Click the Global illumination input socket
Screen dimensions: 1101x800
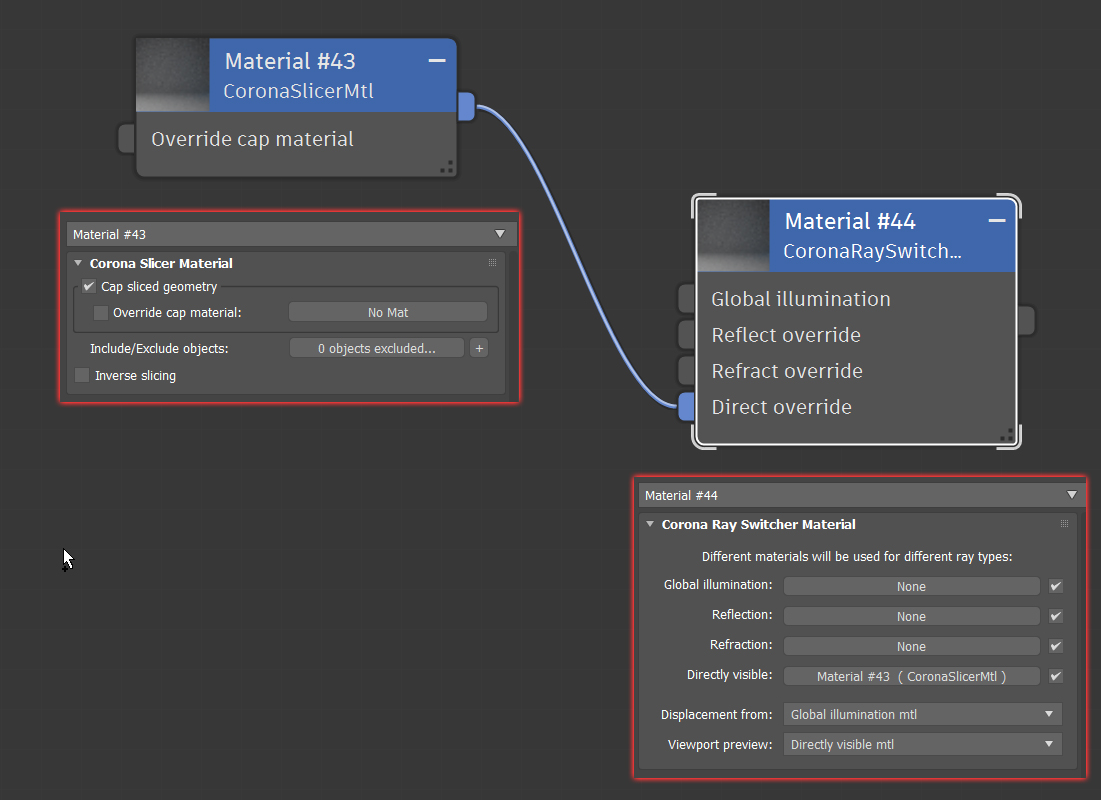pos(687,299)
